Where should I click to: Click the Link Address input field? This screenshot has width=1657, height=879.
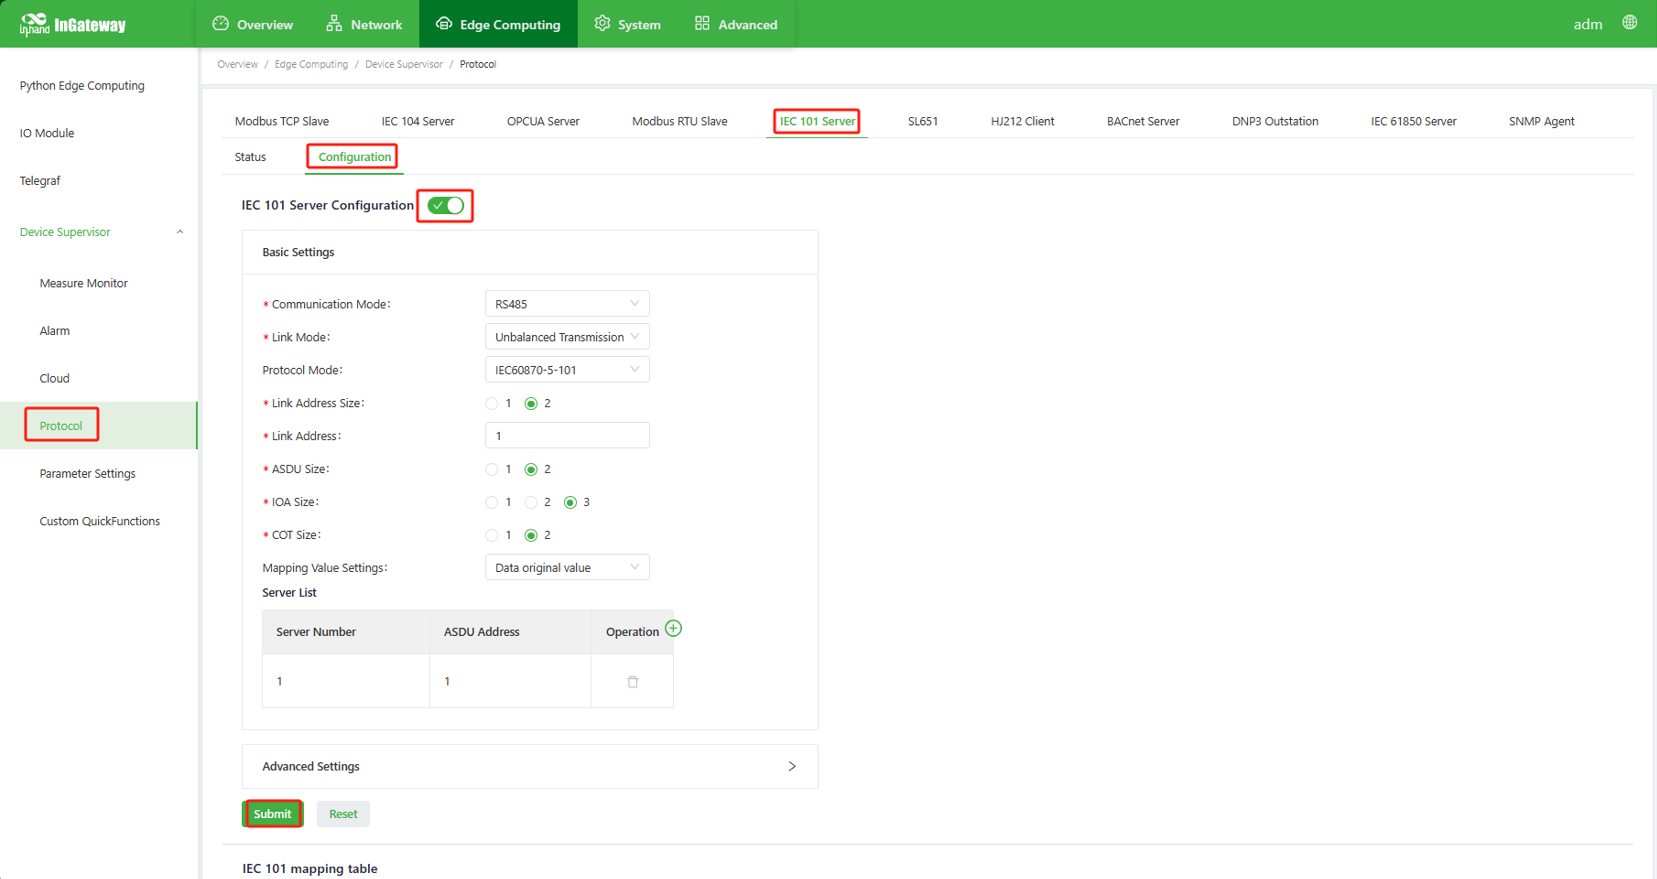point(566,436)
